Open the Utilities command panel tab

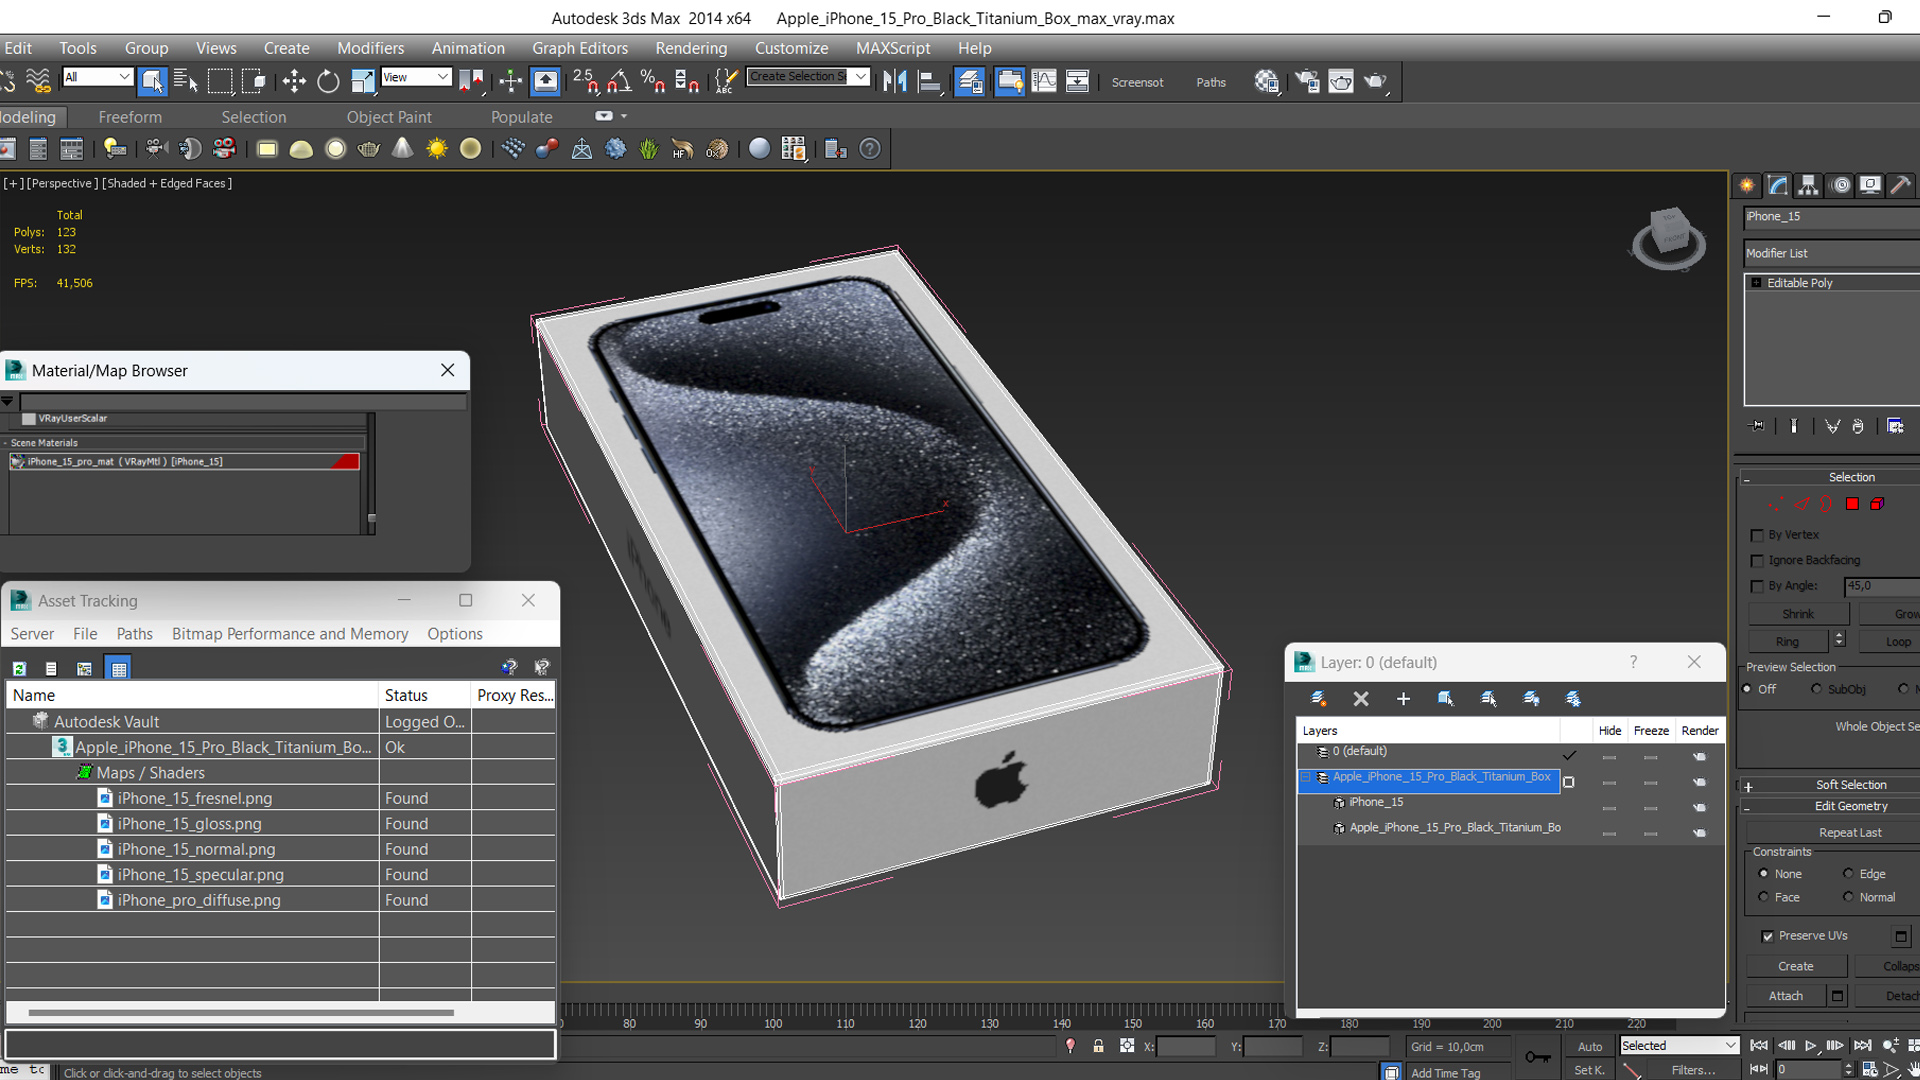coord(1901,185)
